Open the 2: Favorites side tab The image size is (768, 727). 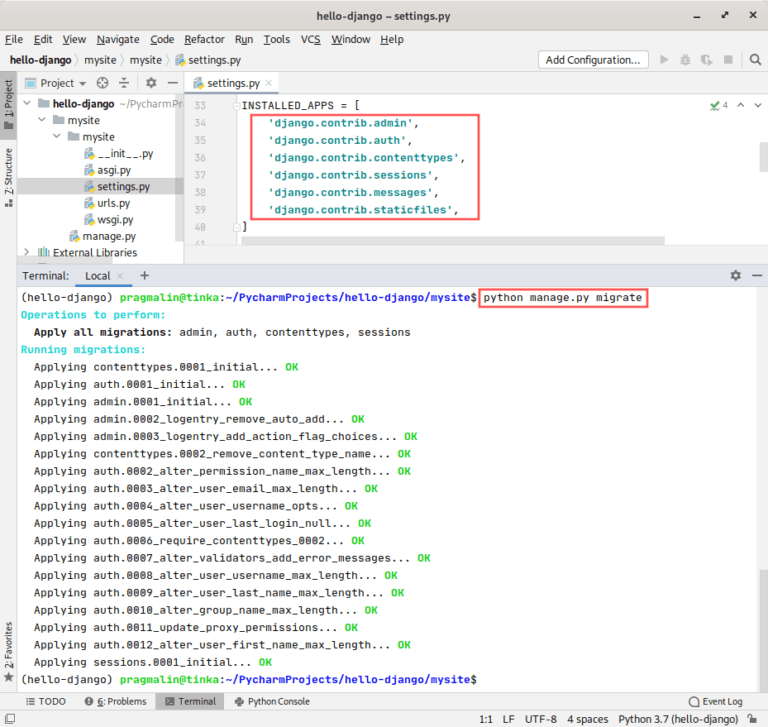pos(8,652)
